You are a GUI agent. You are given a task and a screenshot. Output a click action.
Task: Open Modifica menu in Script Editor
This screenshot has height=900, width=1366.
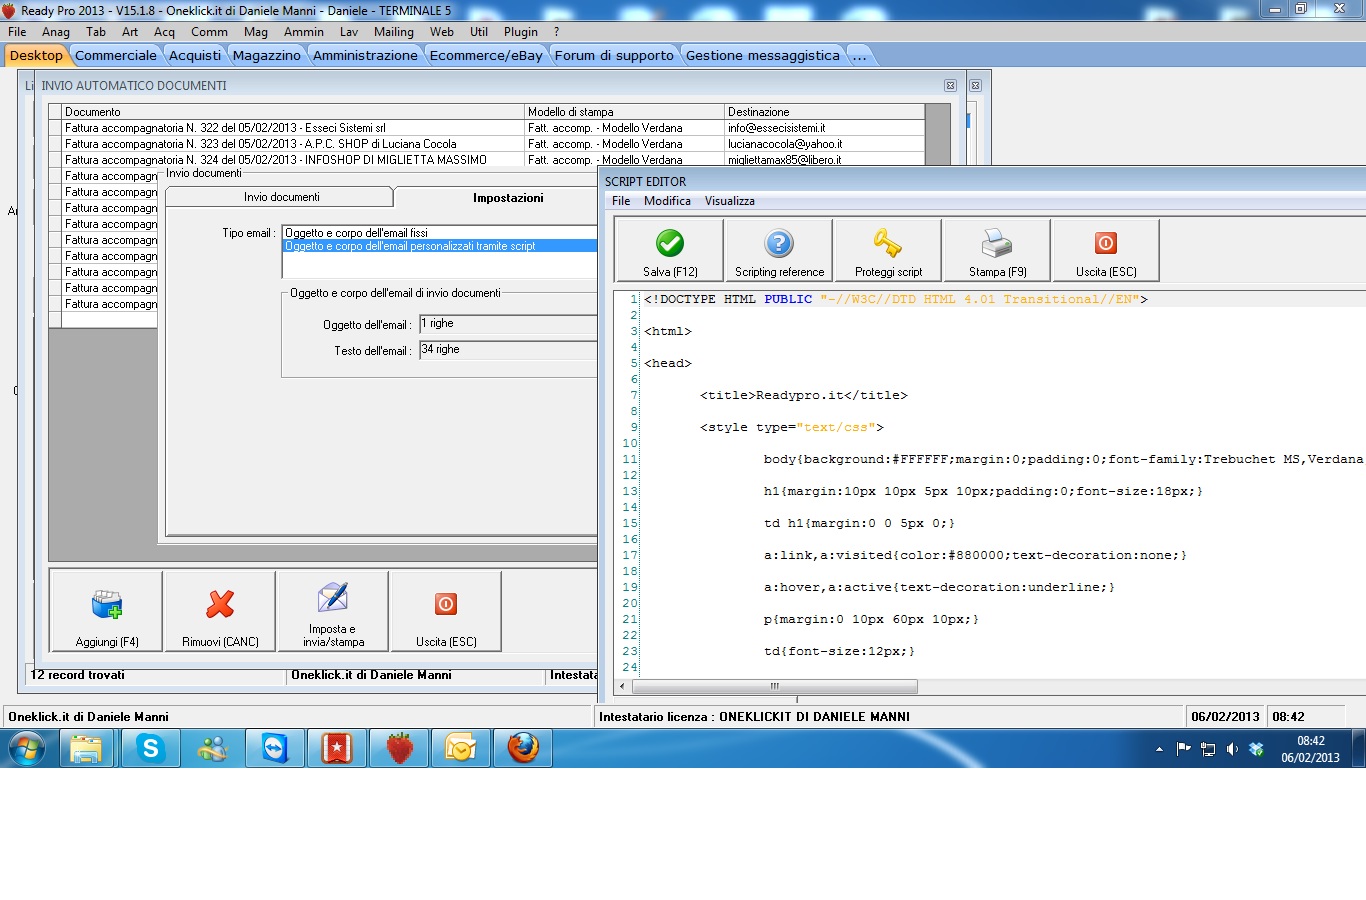(x=667, y=201)
